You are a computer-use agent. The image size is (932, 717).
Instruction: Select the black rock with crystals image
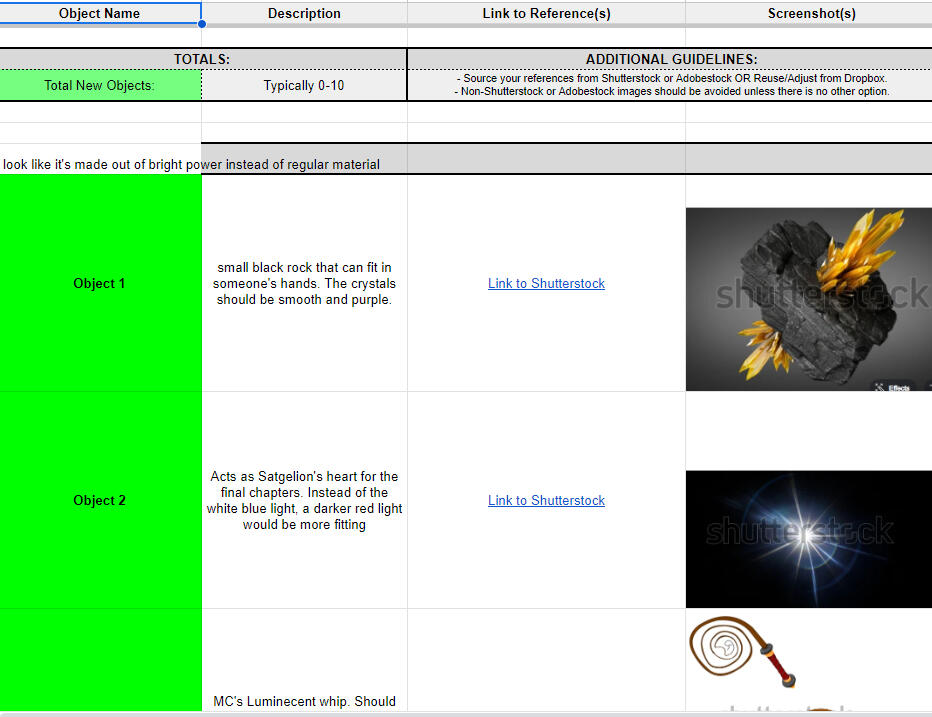[808, 298]
